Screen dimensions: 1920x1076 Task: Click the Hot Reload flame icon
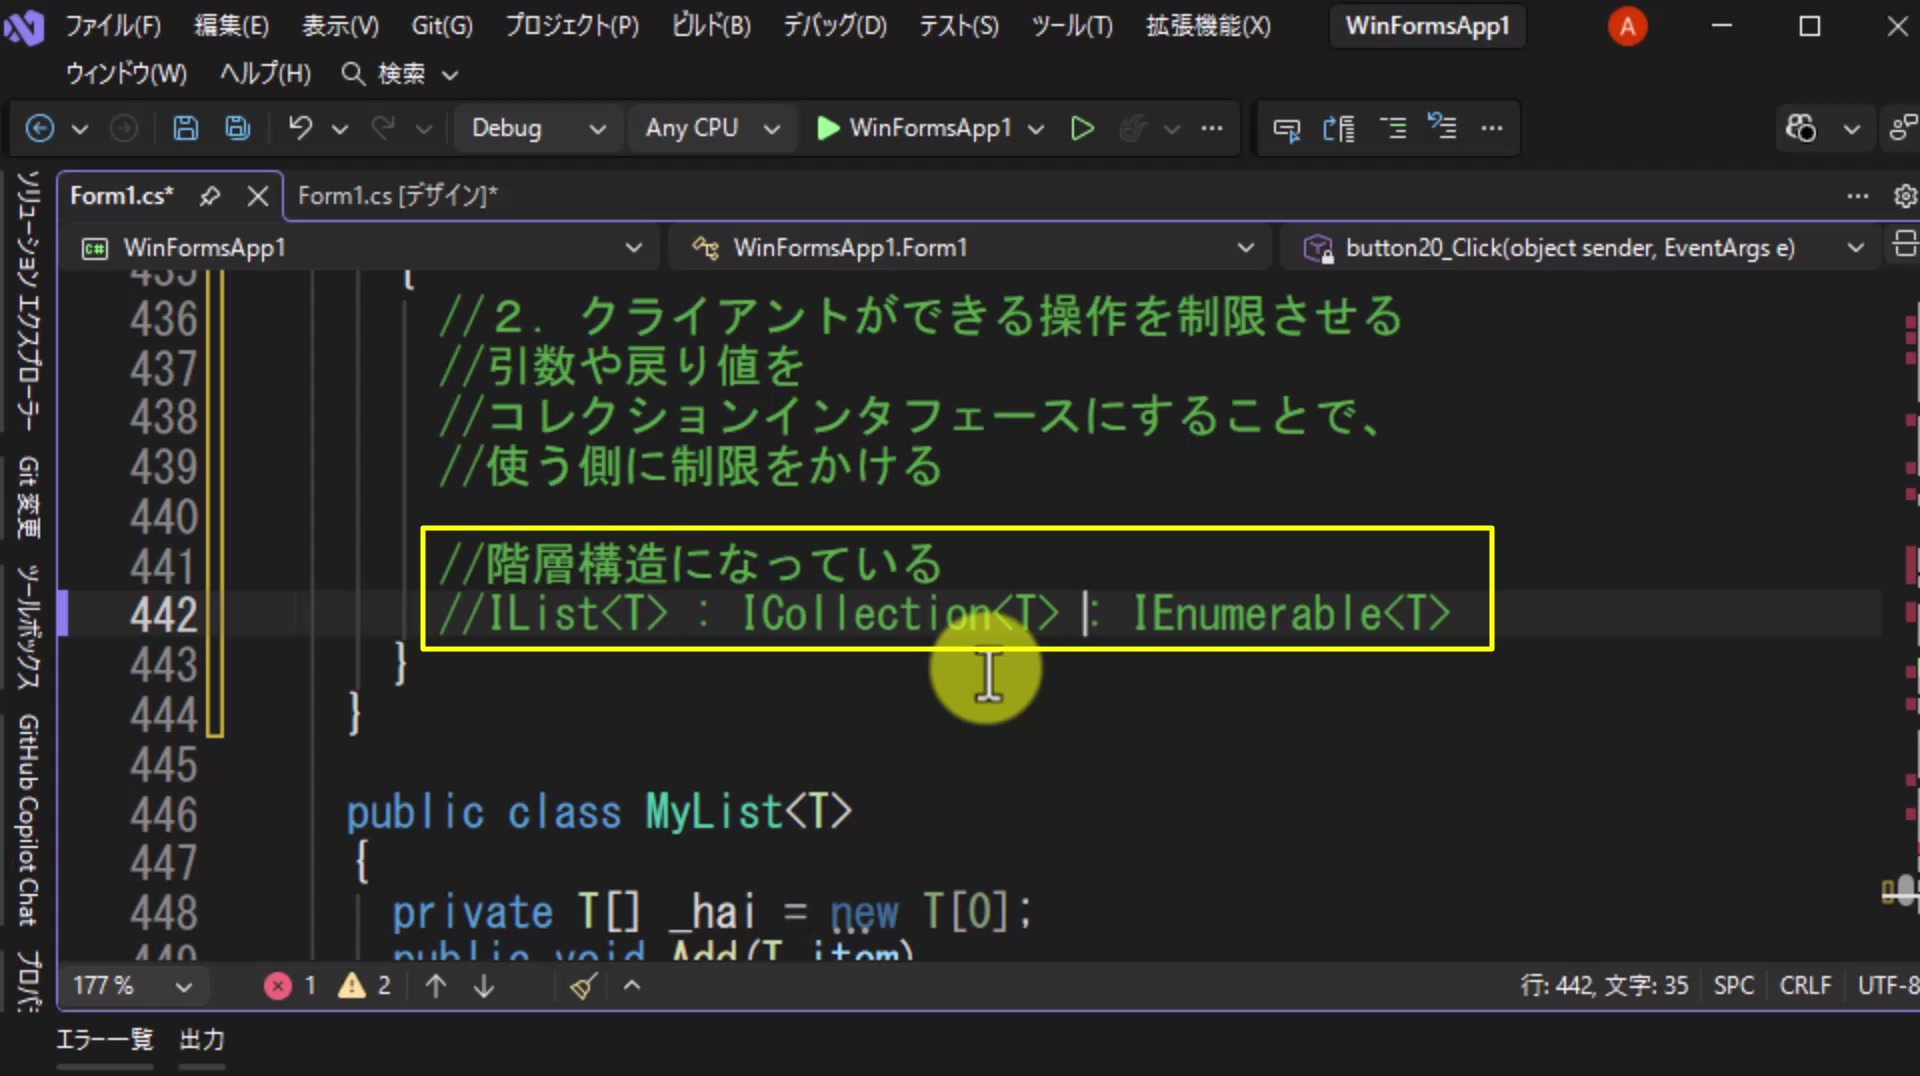point(1132,128)
